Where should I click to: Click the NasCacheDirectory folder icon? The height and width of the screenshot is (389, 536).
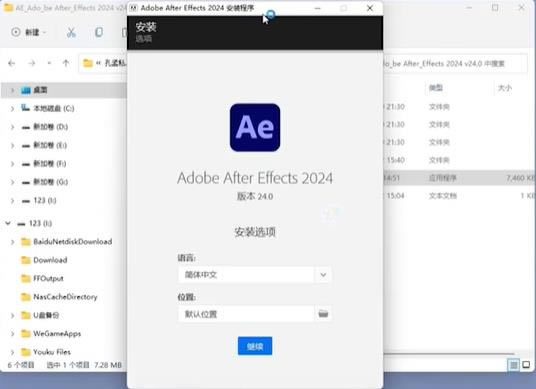click(26, 297)
